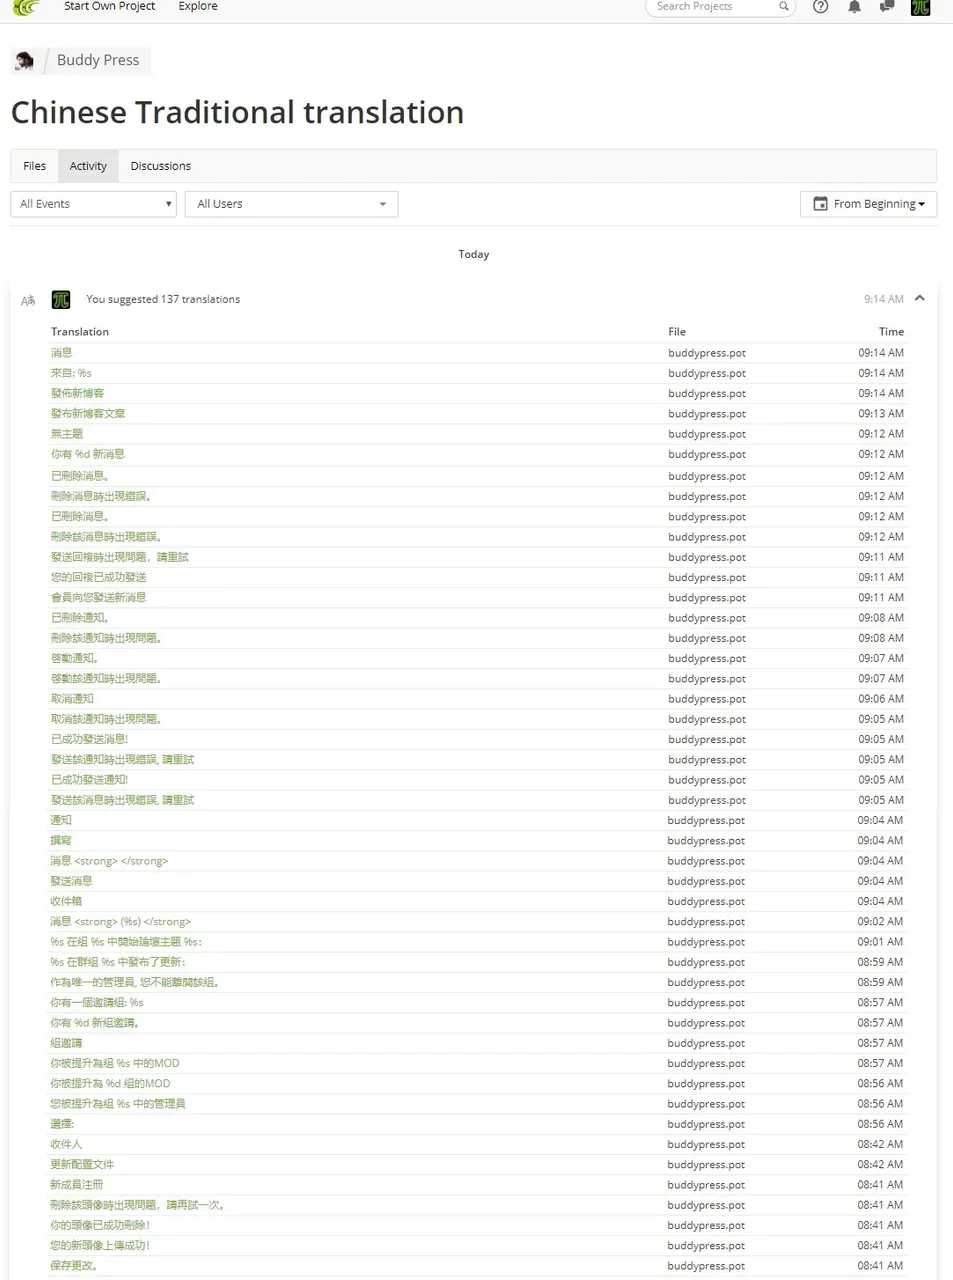Image resolution: width=953 pixels, height=1280 pixels.
Task: Select the Activity tab
Action: click(x=88, y=166)
